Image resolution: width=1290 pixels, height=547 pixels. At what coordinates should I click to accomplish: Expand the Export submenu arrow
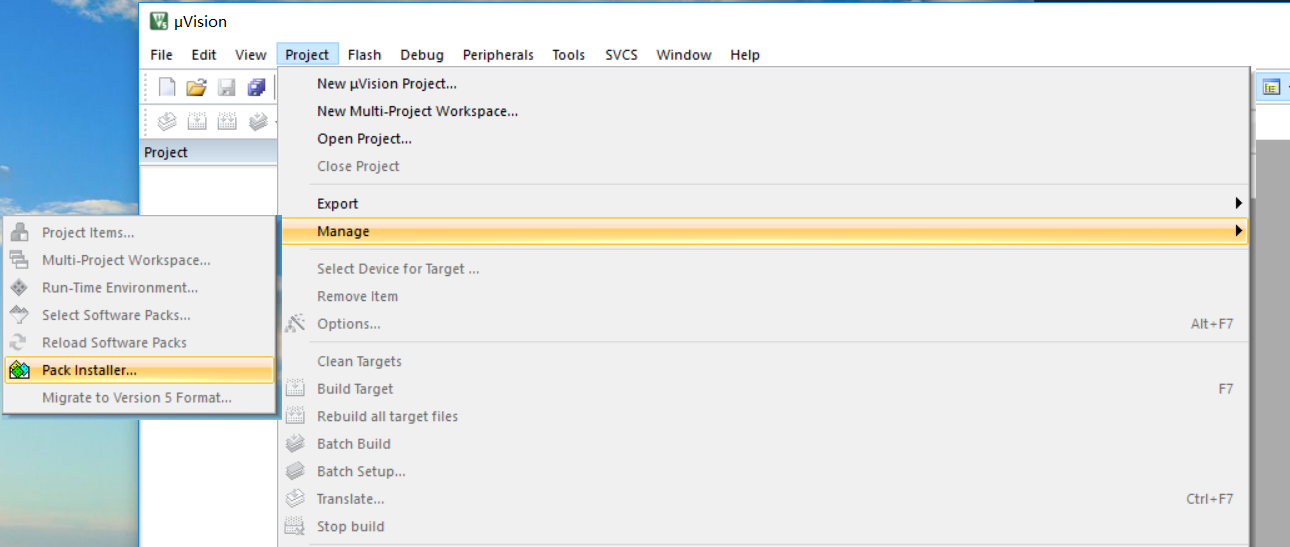pyautogui.click(x=1240, y=204)
